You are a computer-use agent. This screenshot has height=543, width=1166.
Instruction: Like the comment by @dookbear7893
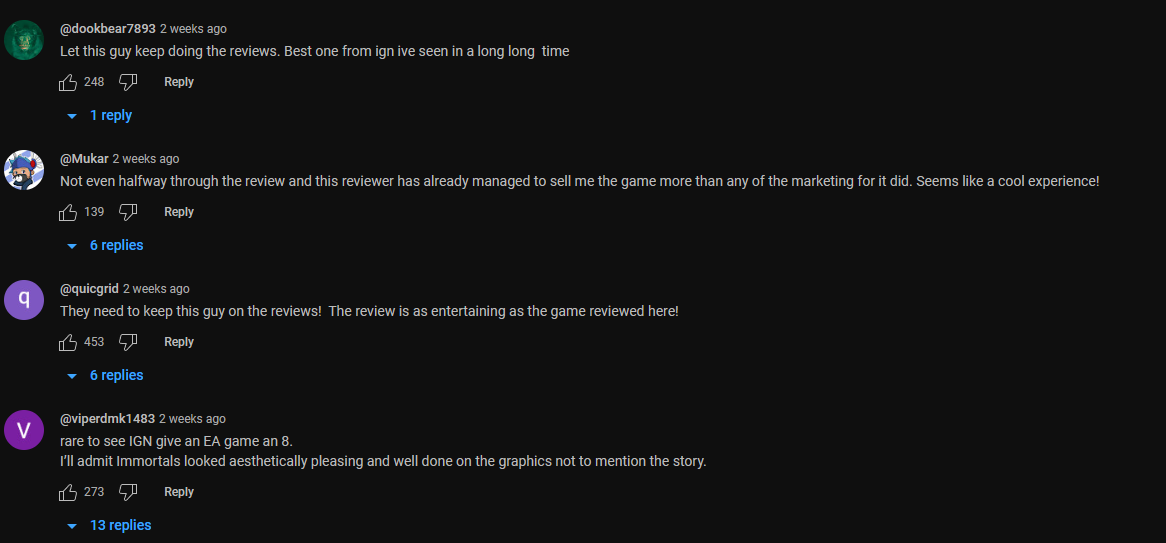click(68, 82)
